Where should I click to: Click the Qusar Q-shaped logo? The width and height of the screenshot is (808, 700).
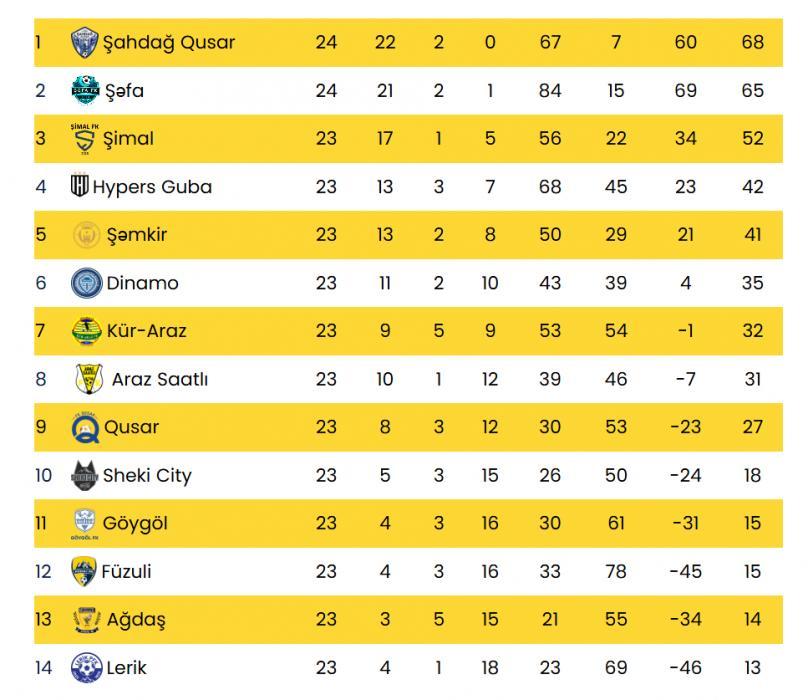pos(85,427)
